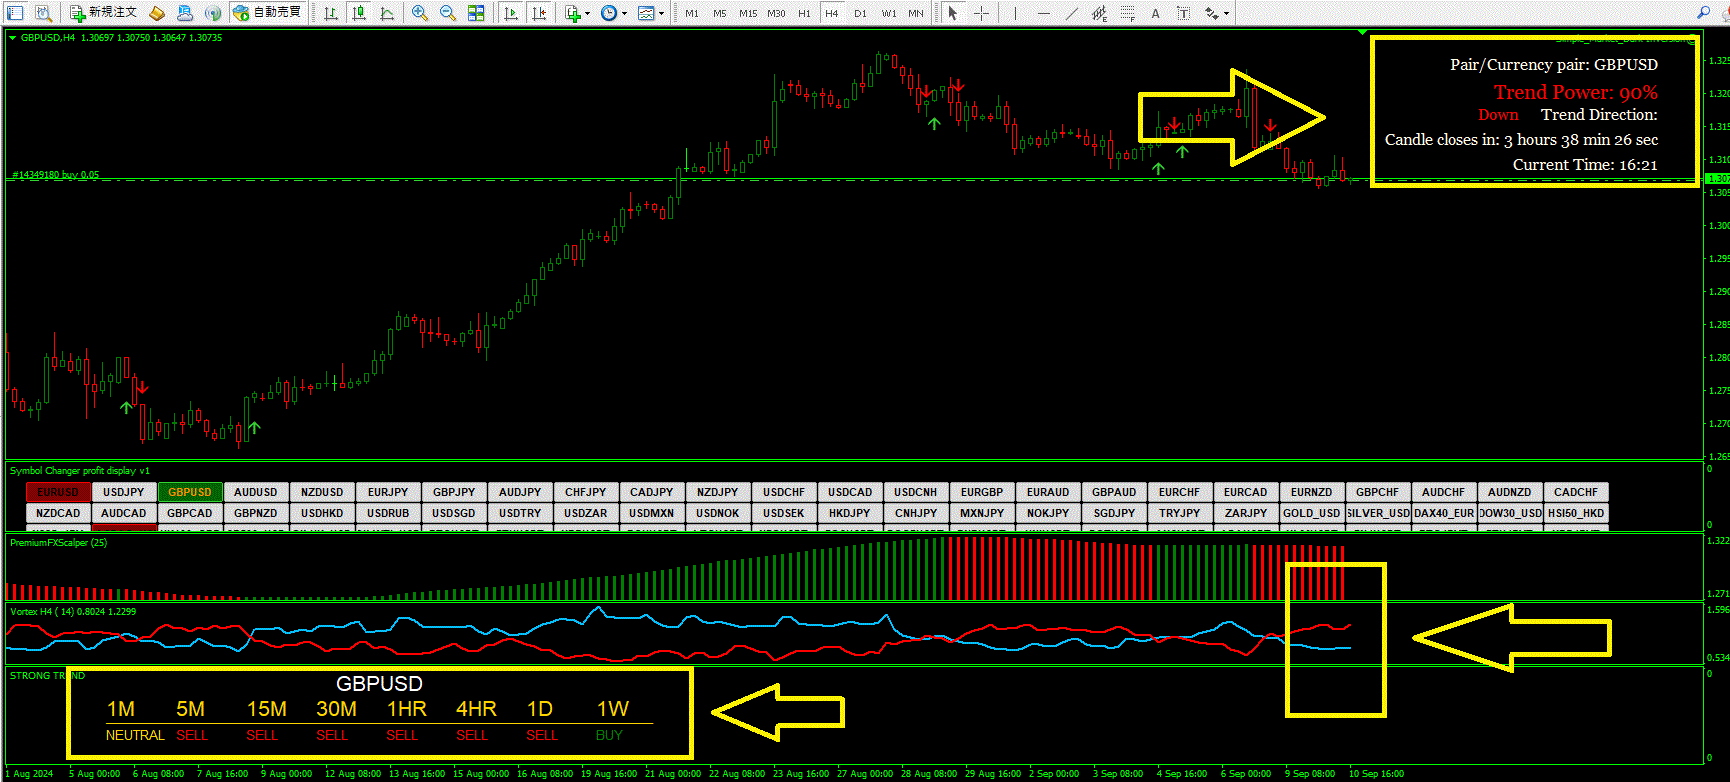Switch symbol to GOLD_USD
Screen dimensions: 1730x782
[1312, 513]
